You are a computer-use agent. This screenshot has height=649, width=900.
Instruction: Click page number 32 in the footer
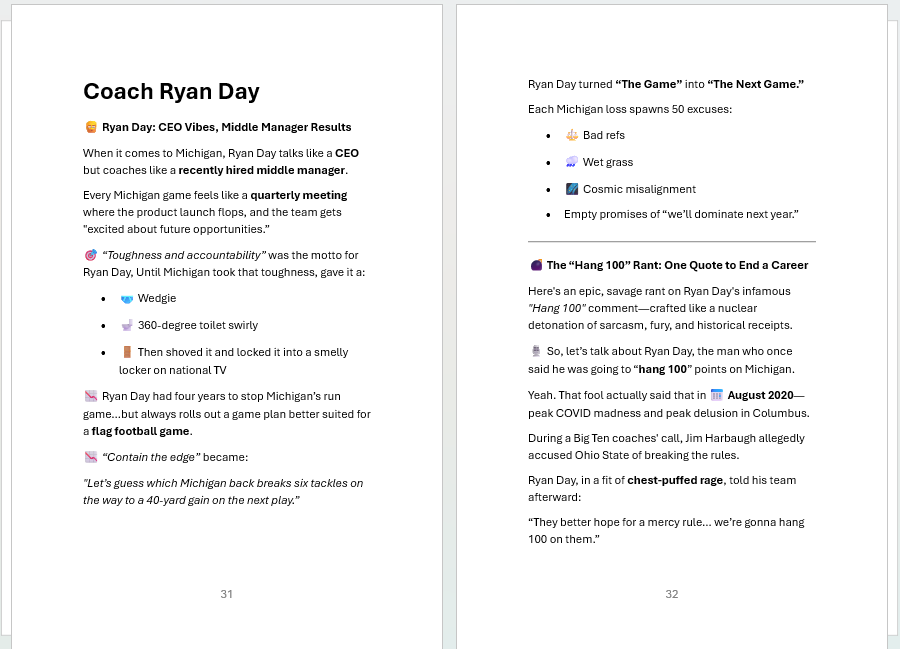click(x=672, y=594)
